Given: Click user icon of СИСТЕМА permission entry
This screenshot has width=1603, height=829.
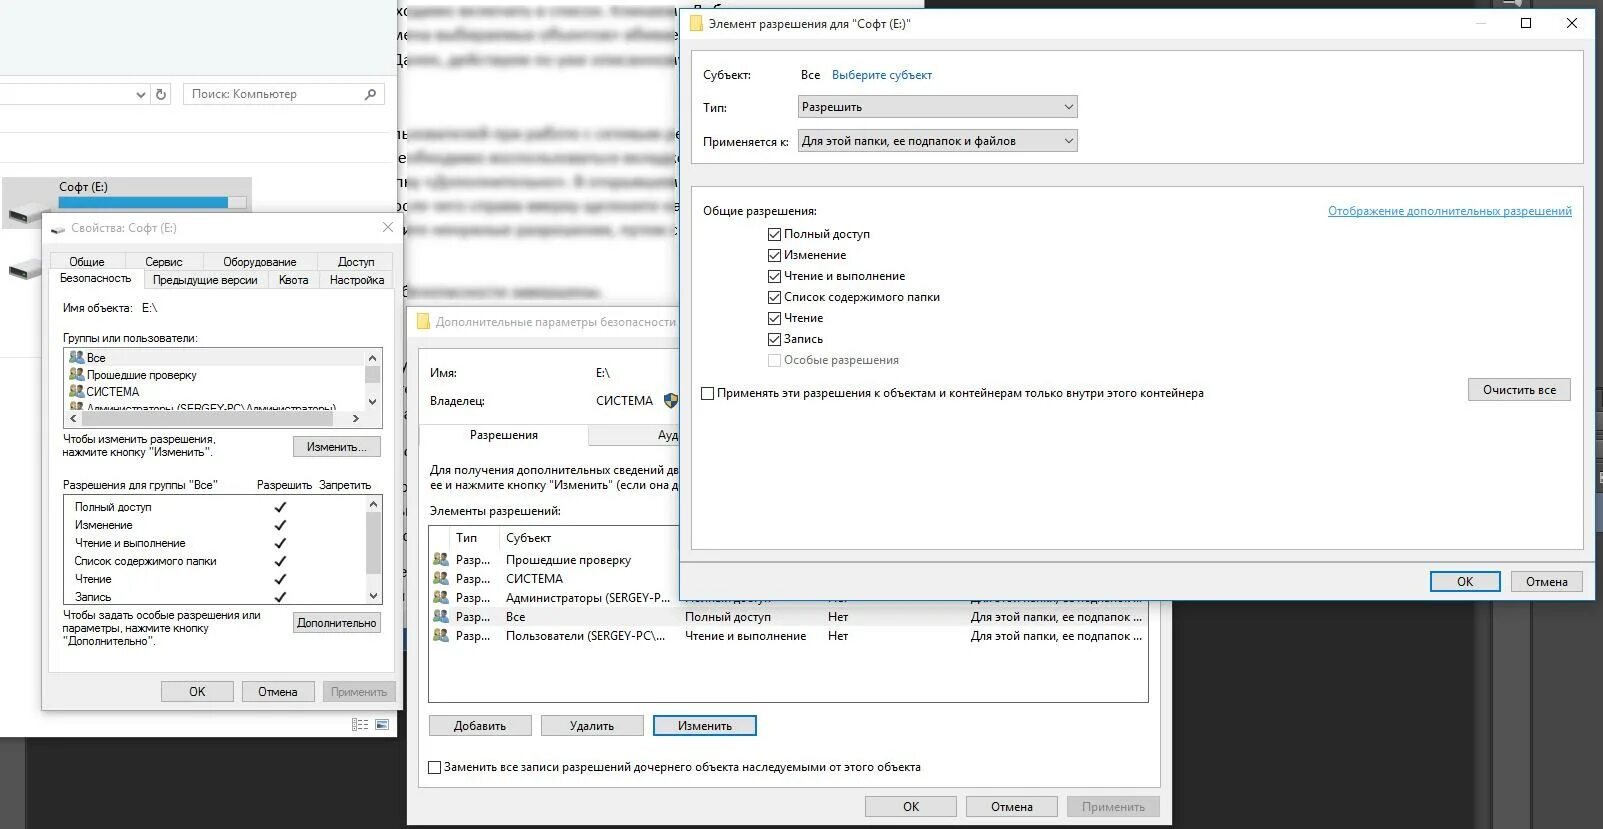Looking at the screenshot, I should click(441, 578).
